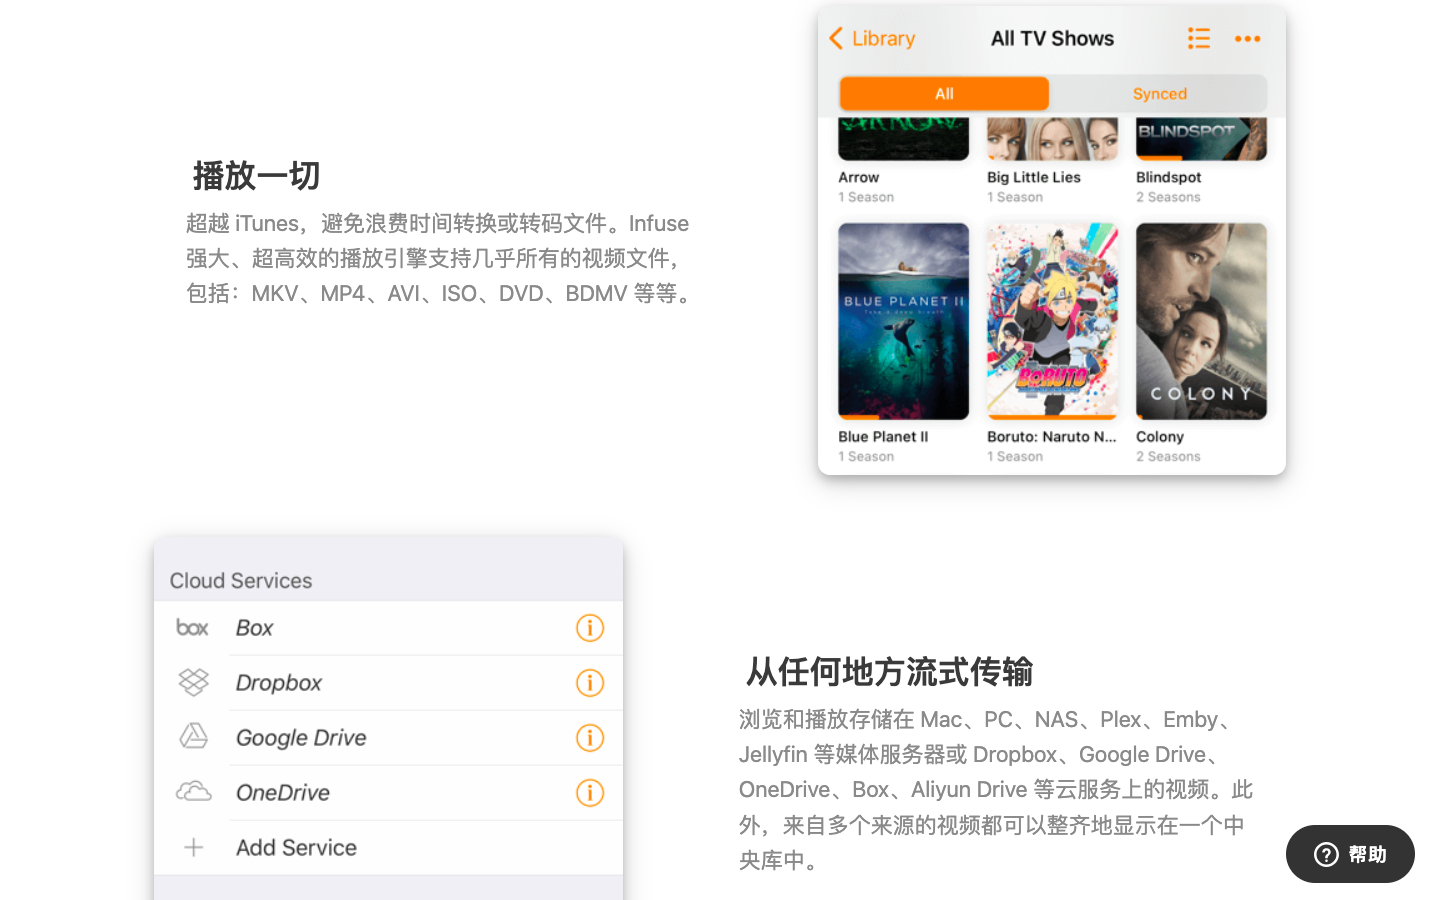Click the 'Library' back label
The width and height of the screenshot is (1440, 900).
pyautogui.click(x=883, y=38)
